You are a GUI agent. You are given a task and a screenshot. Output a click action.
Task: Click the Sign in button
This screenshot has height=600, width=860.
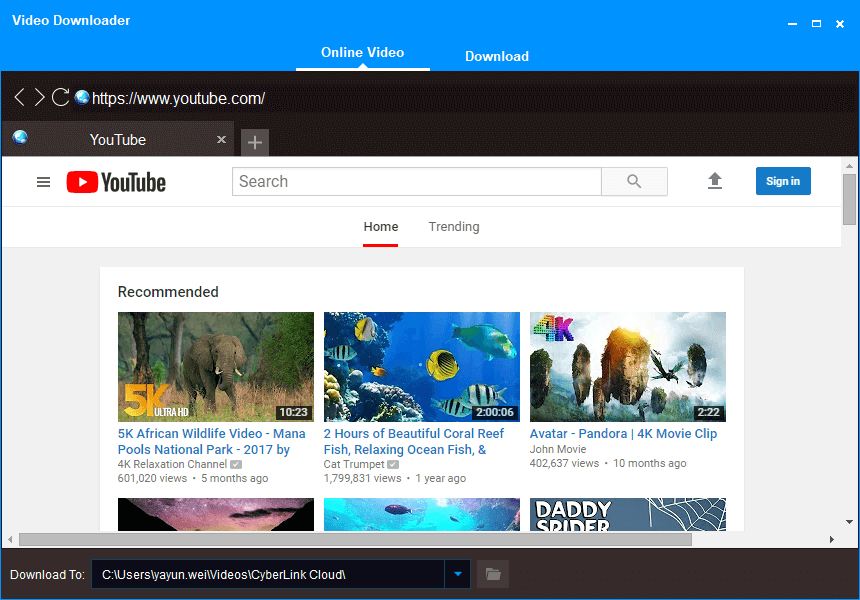click(x=782, y=181)
